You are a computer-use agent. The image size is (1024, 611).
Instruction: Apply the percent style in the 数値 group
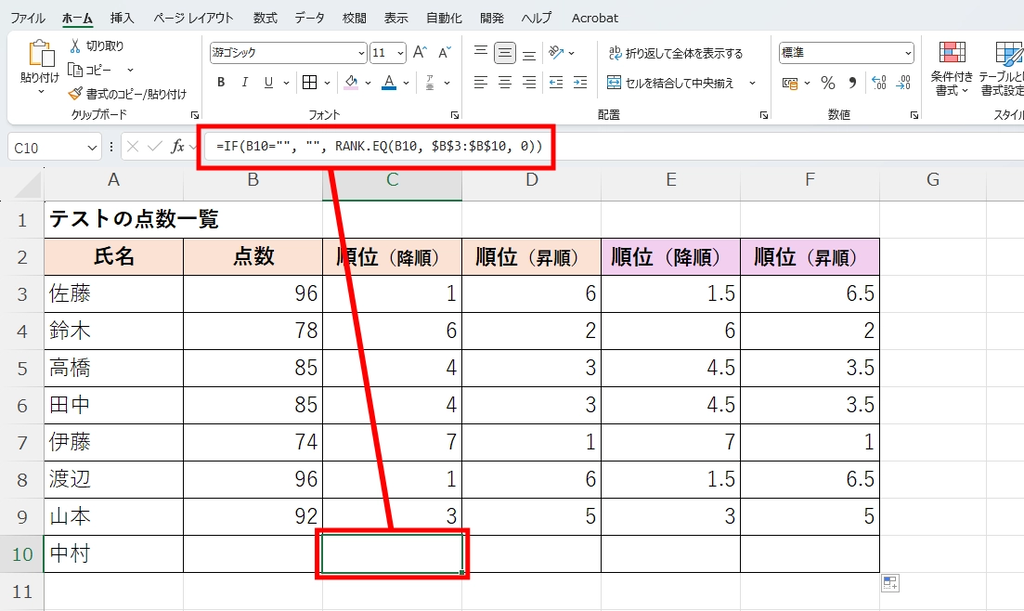point(828,84)
